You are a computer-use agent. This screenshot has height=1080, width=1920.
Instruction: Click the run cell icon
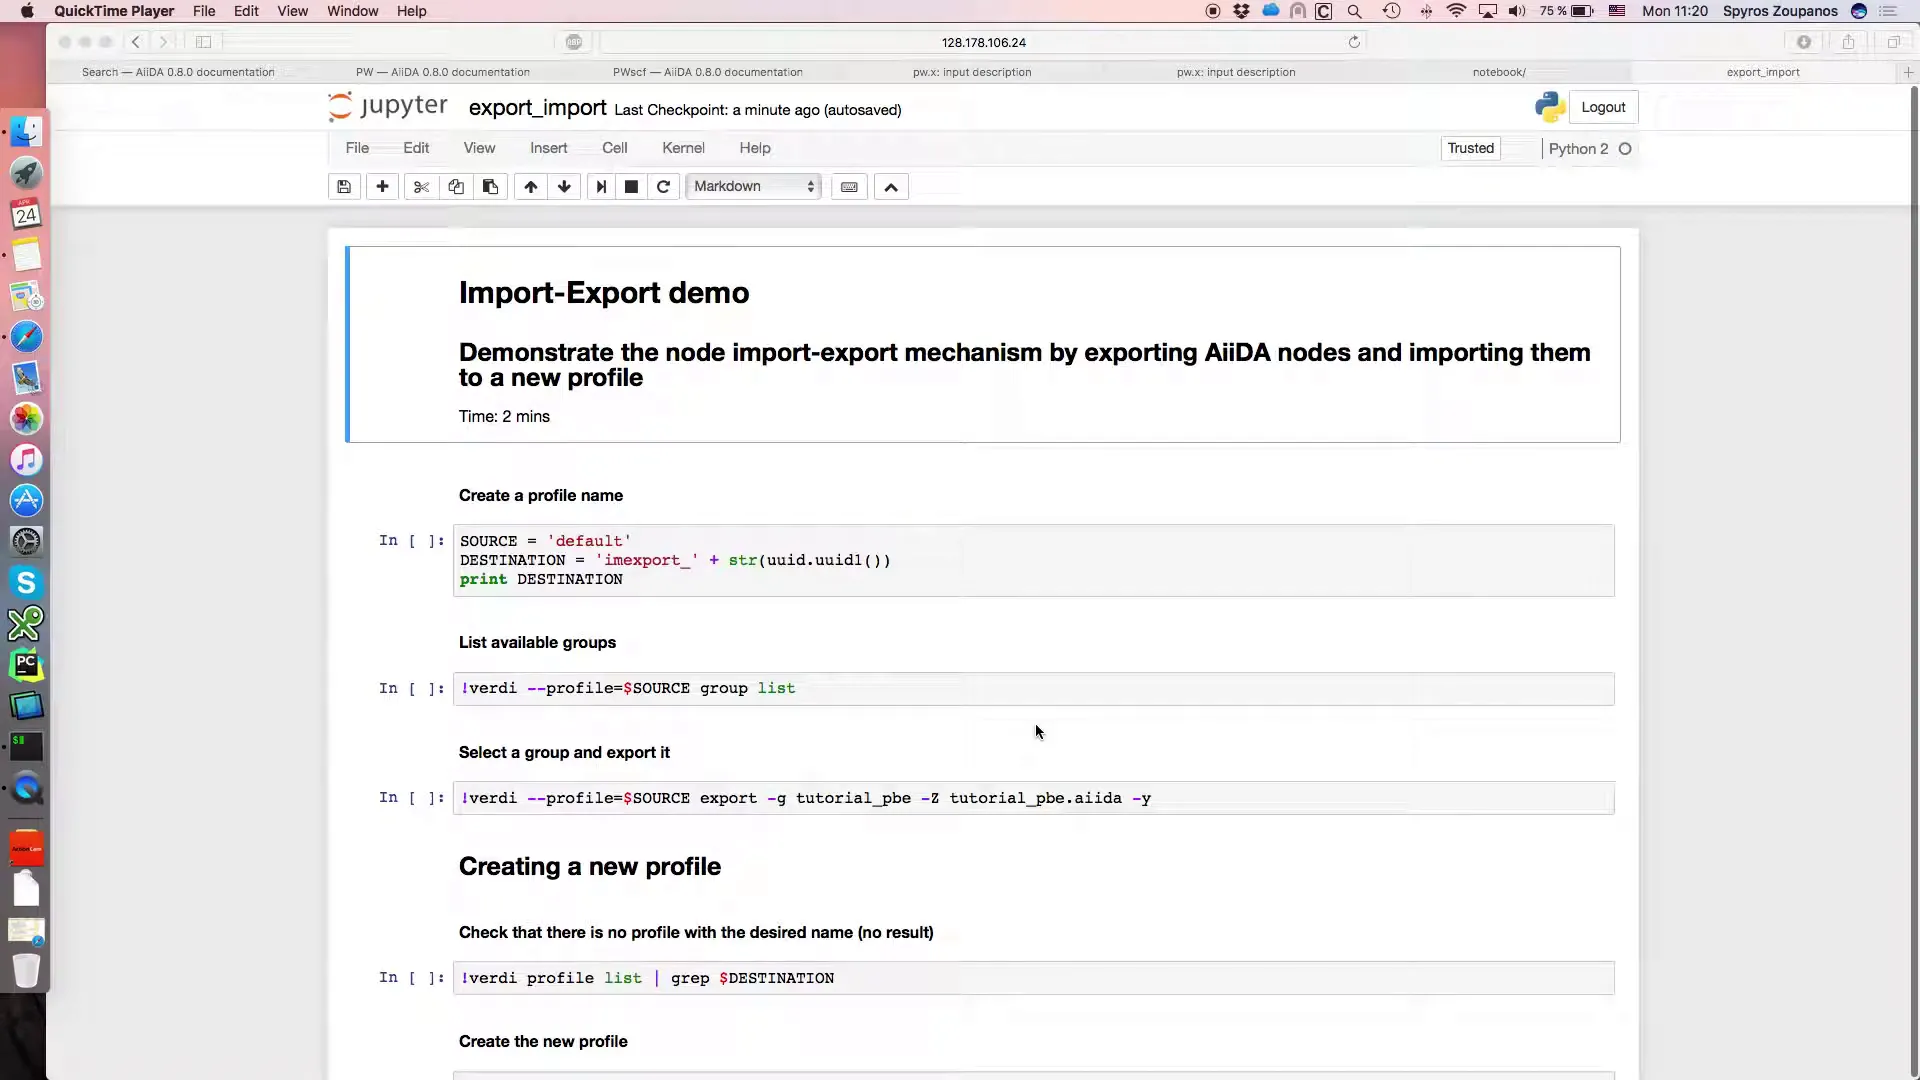pyautogui.click(x=599, y=186)
